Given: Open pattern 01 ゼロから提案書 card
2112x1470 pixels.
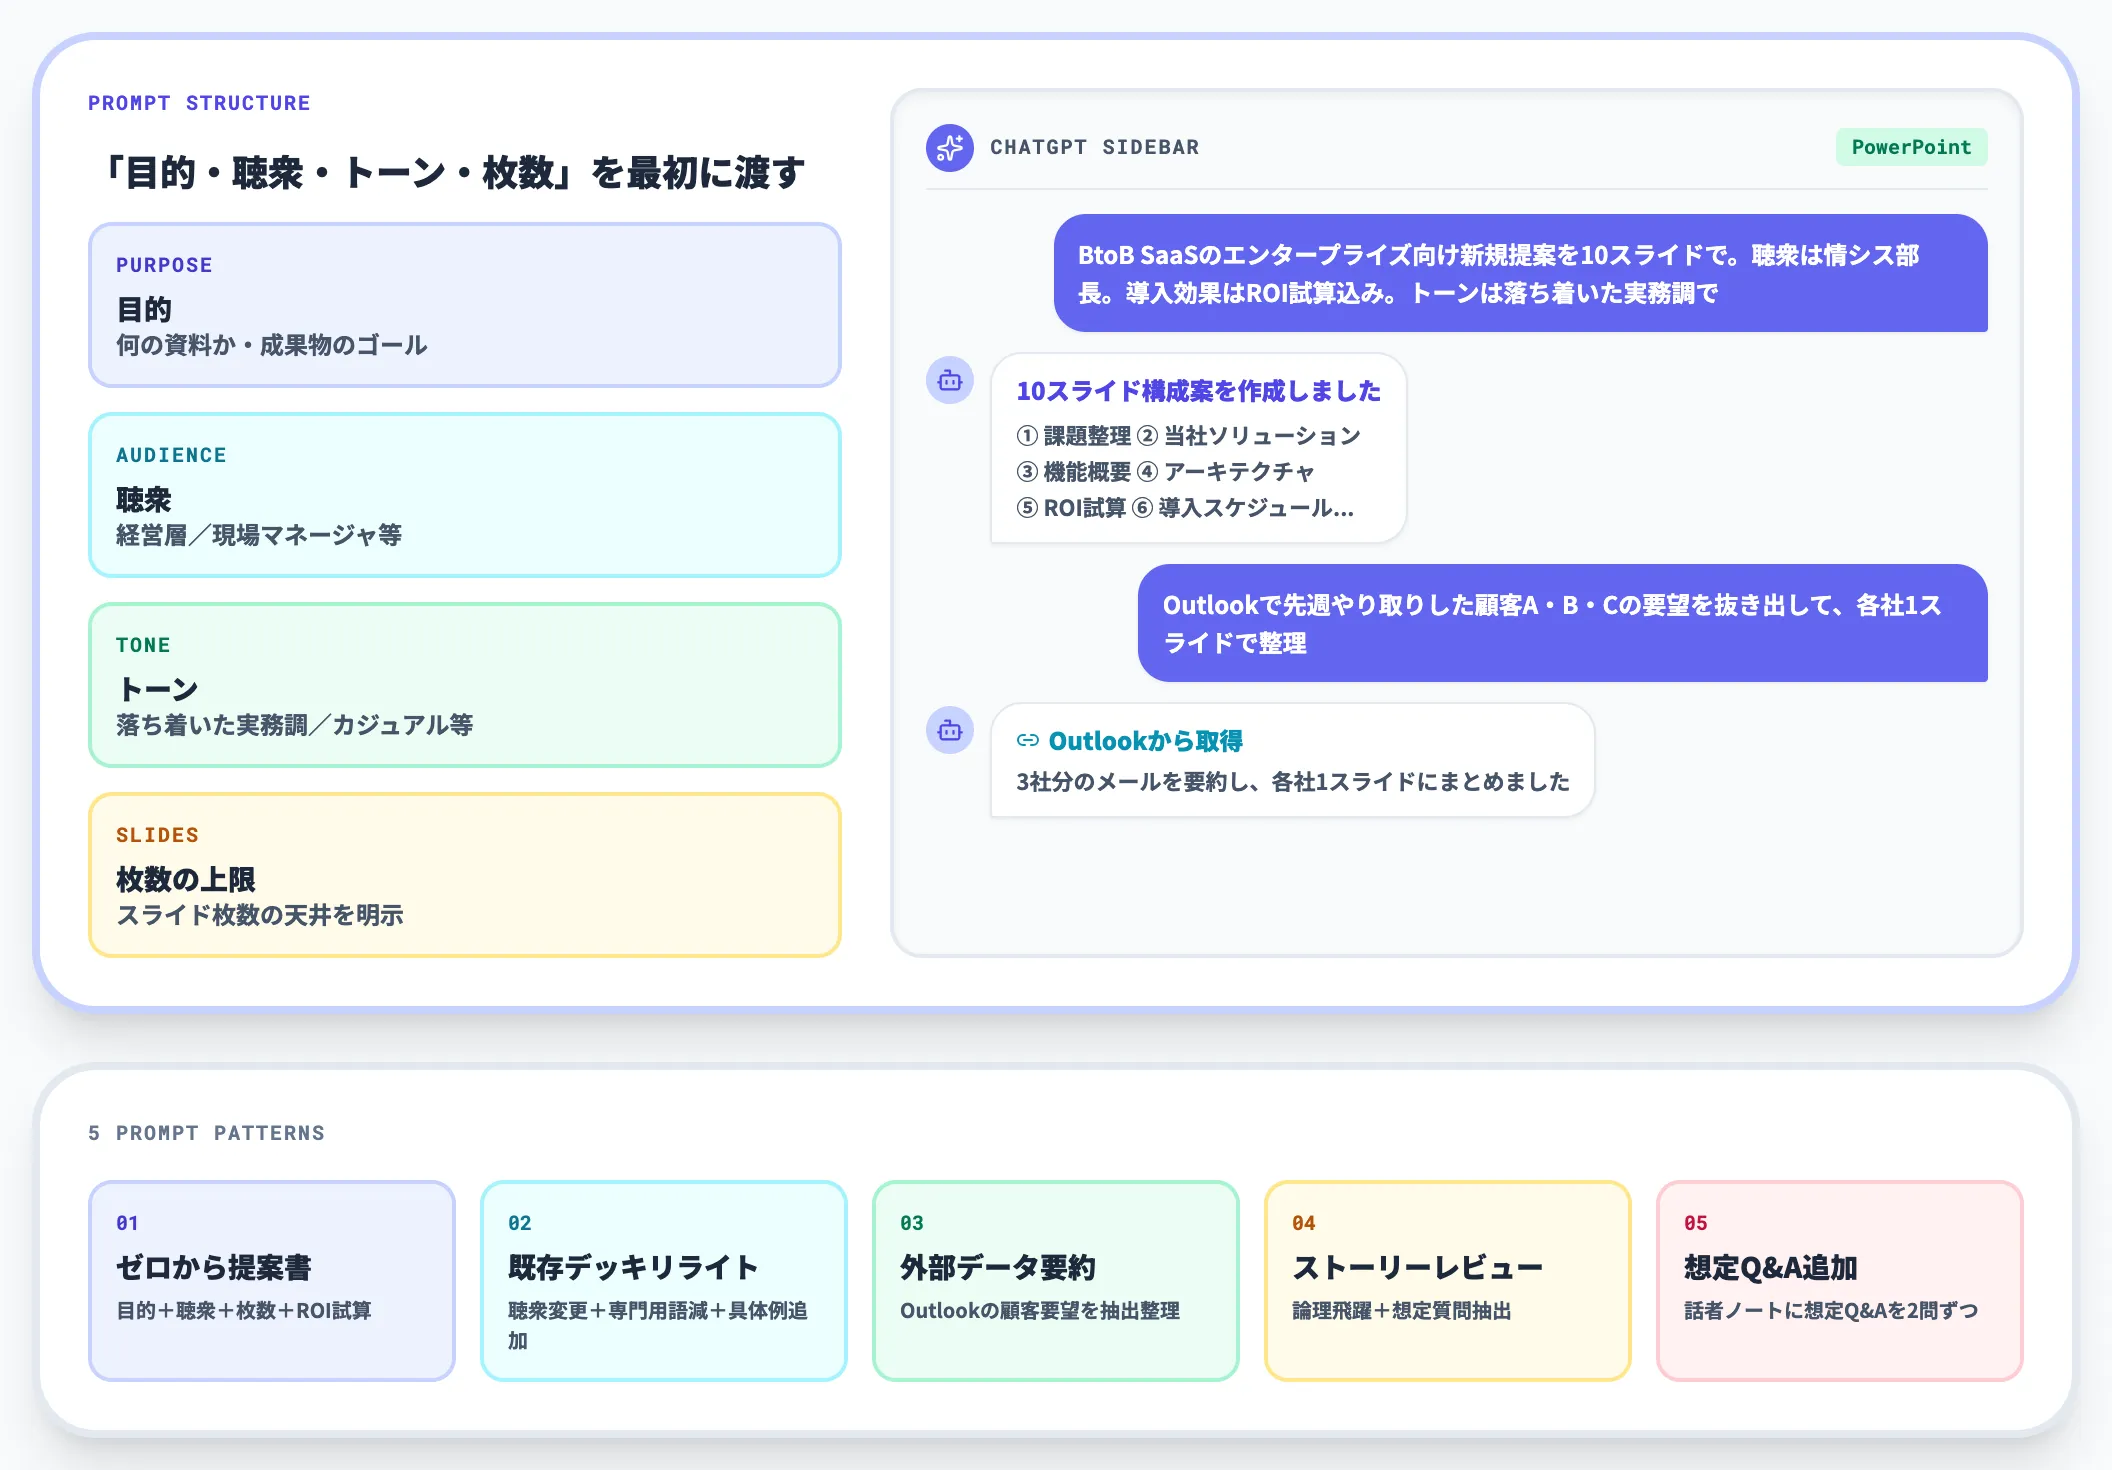Looking at the screenshot, I should (272, 1281).
